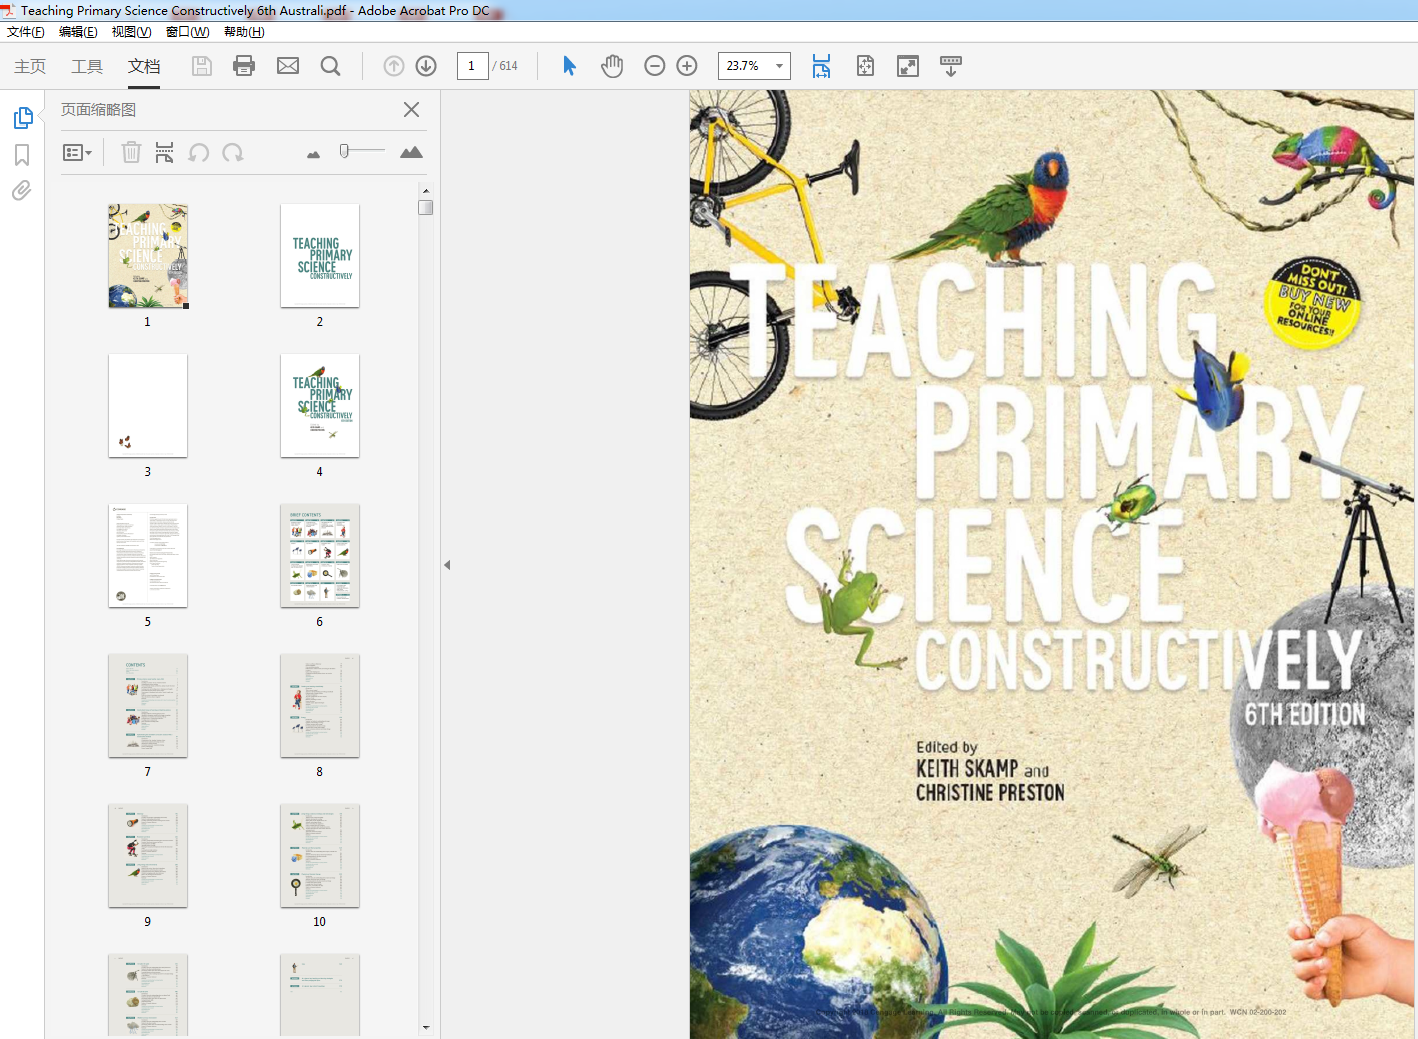The image size is (1418, 1039).
Task: Open the 帮助(H) menu
Action: 244,32
